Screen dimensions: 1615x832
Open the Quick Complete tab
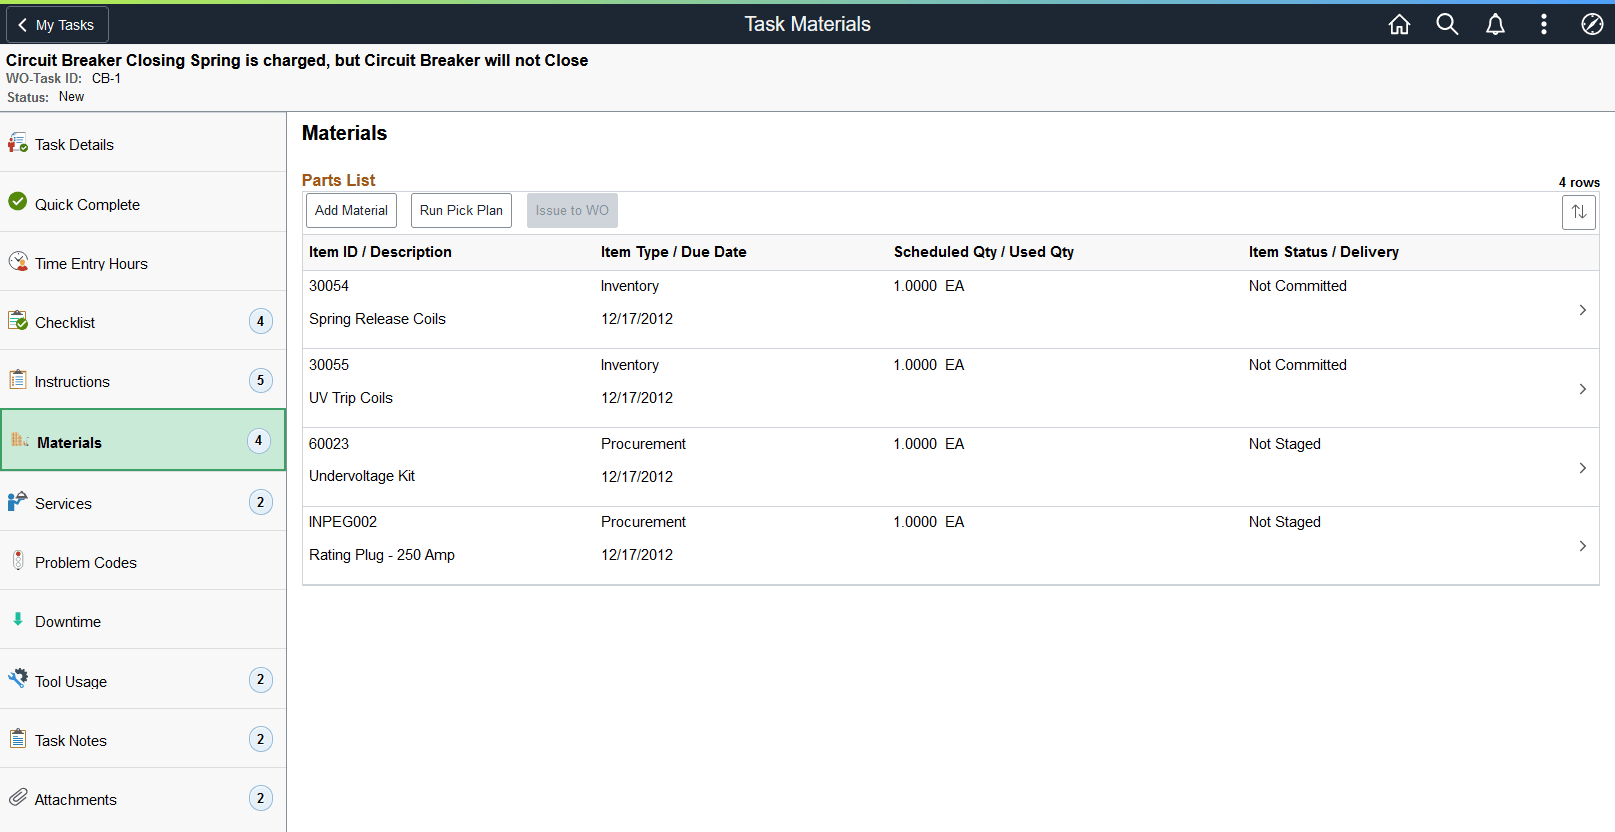[143, 203]
